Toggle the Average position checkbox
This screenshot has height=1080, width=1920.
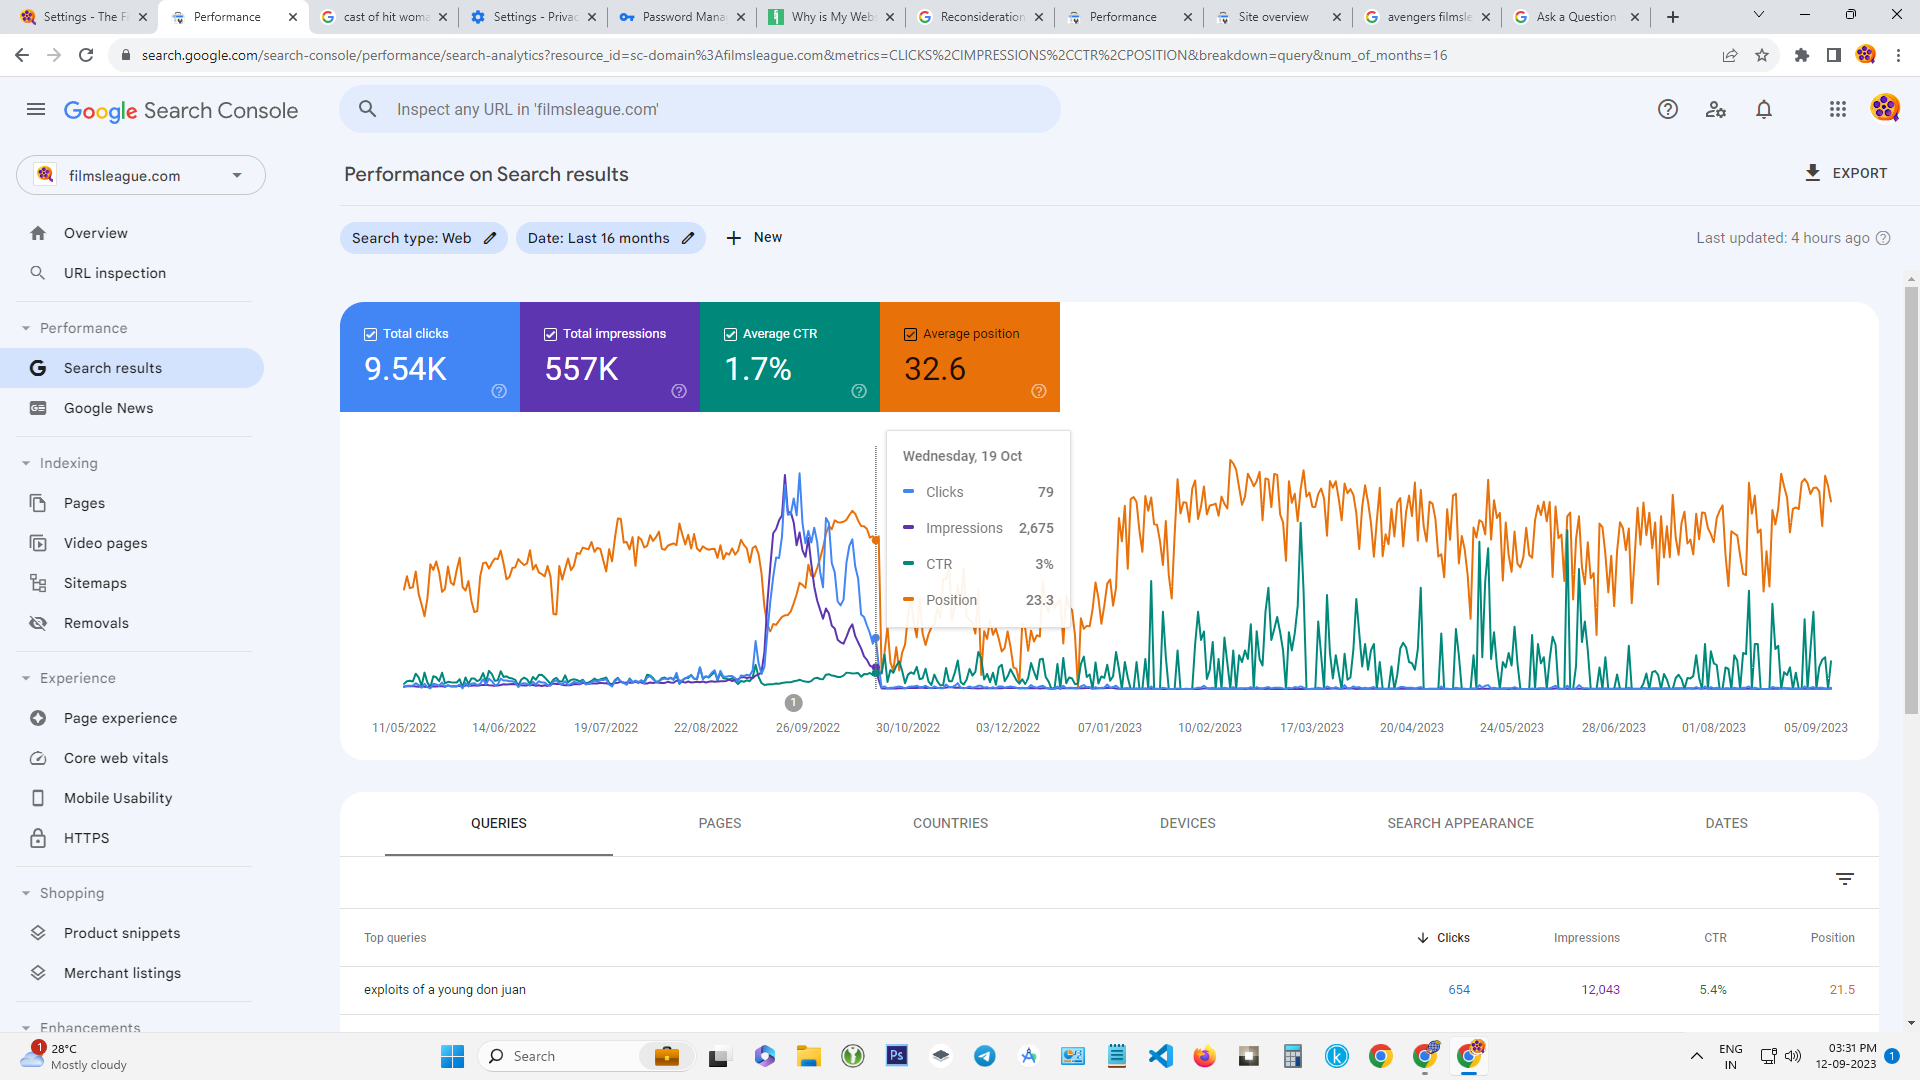[x=910, y=334]
